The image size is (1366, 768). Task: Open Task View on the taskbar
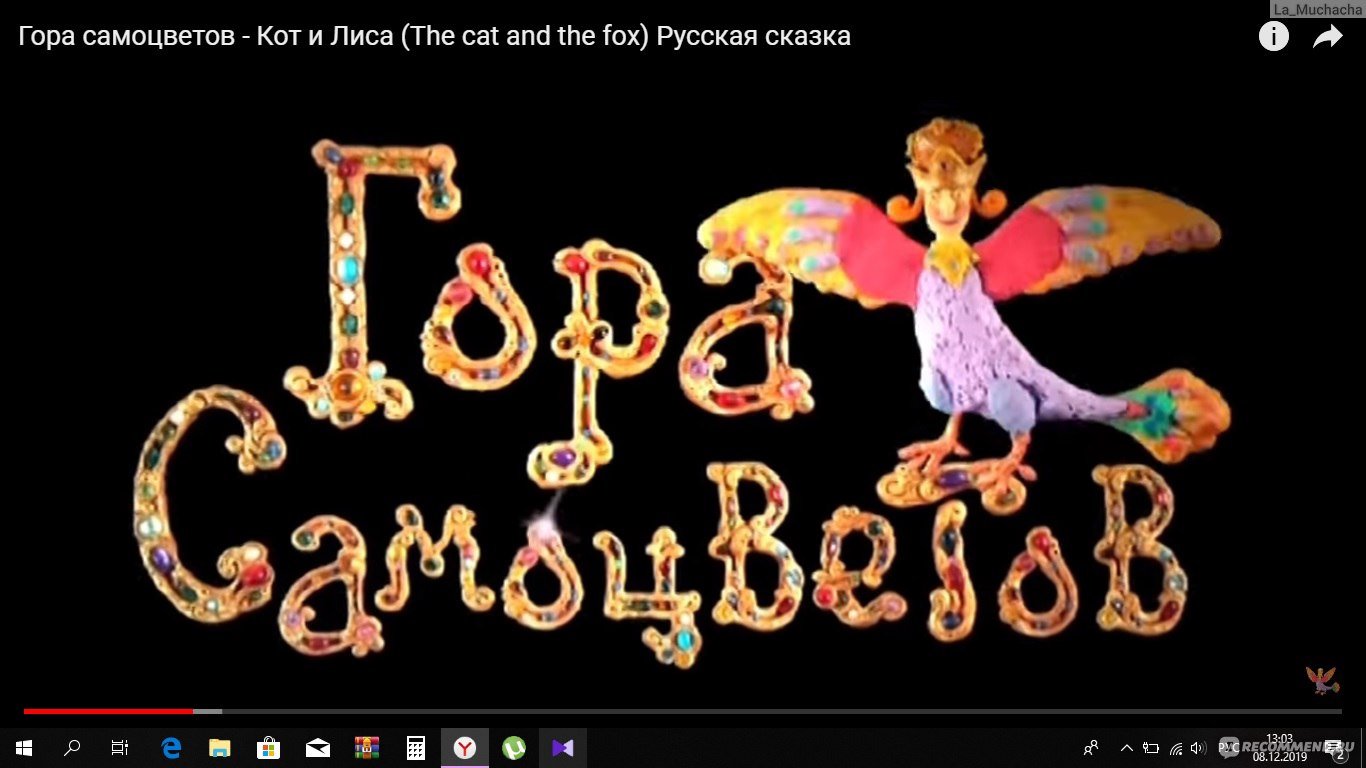point(120,747)
